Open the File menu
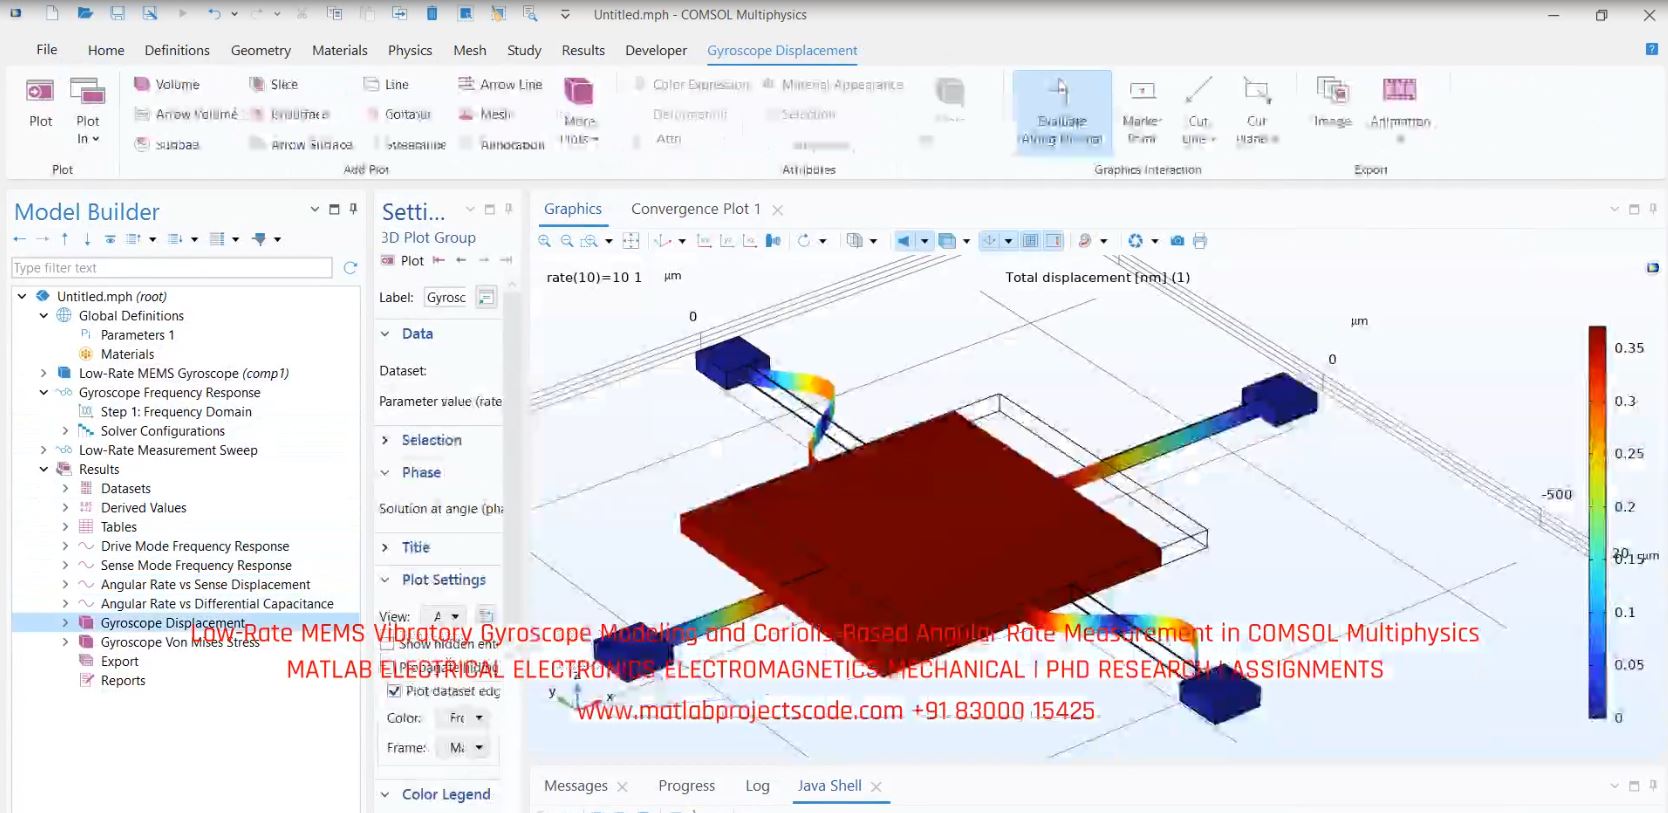 click(47, 50)
